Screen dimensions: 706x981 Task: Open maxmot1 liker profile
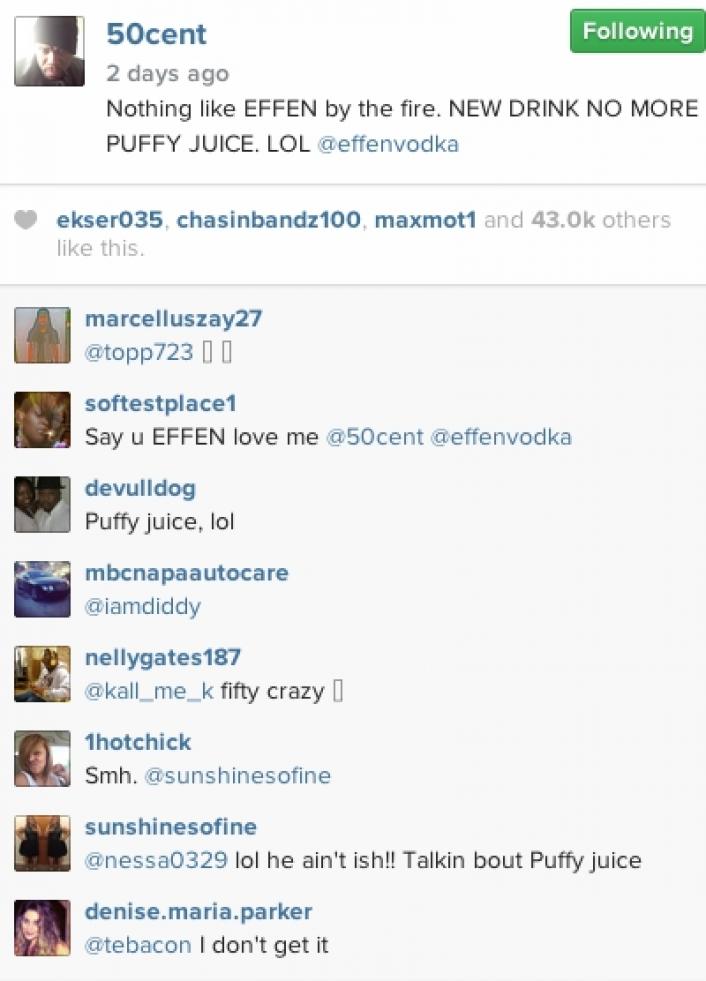(425, 220)
